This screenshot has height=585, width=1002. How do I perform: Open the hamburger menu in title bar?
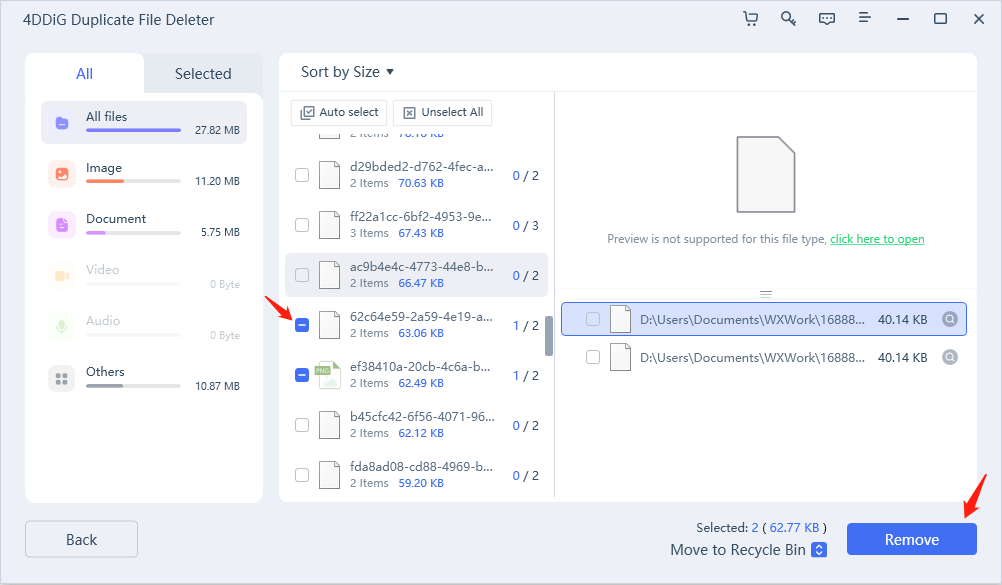tap(865, 19)
